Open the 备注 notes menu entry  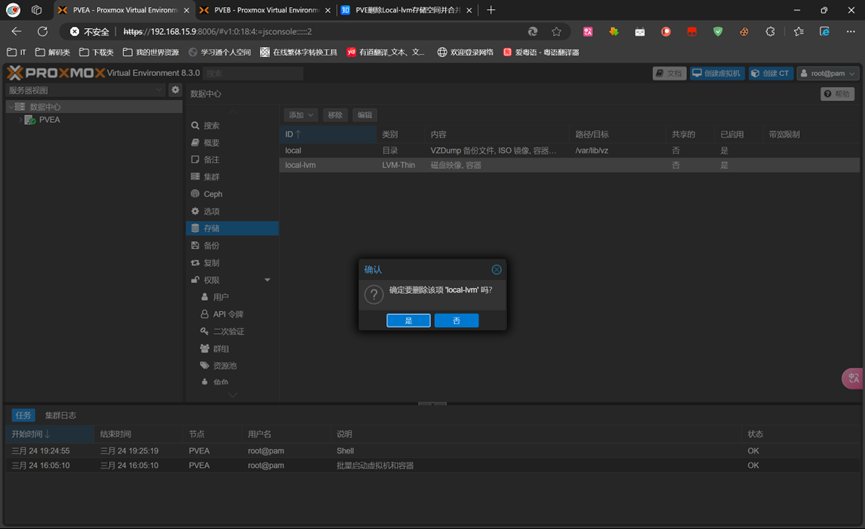coord(232,160)
